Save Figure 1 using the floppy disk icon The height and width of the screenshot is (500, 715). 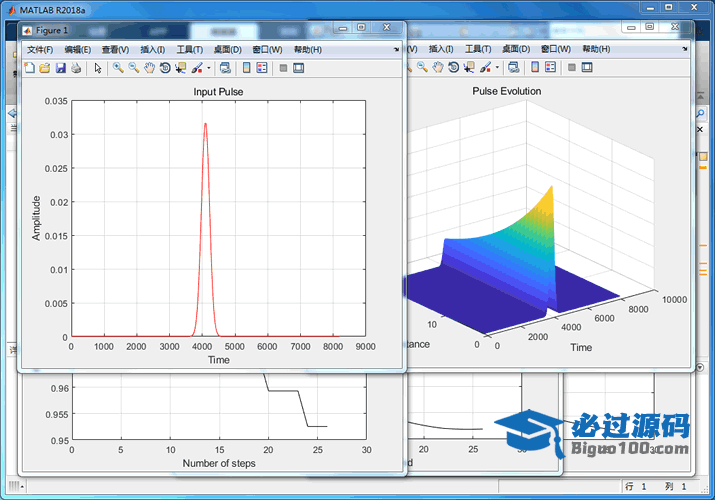point(60,68)
